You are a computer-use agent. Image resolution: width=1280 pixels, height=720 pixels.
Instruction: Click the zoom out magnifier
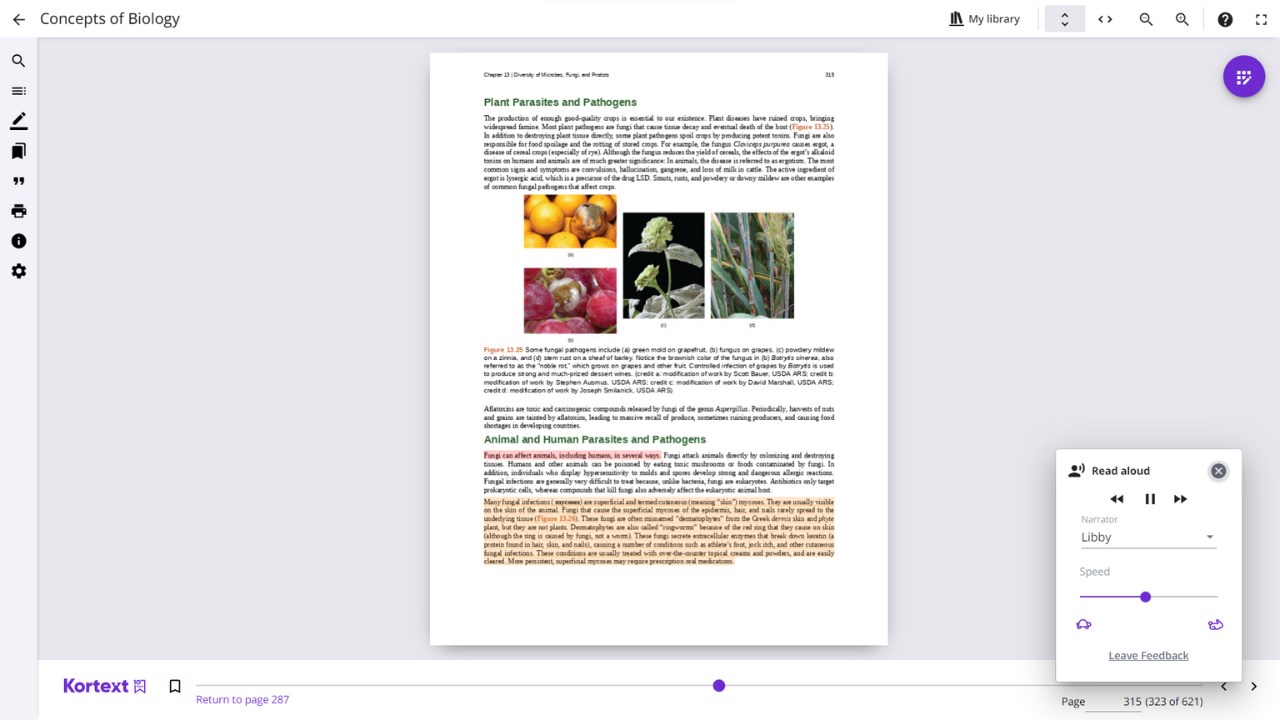pyautogui.click(x=1146, y=19)
